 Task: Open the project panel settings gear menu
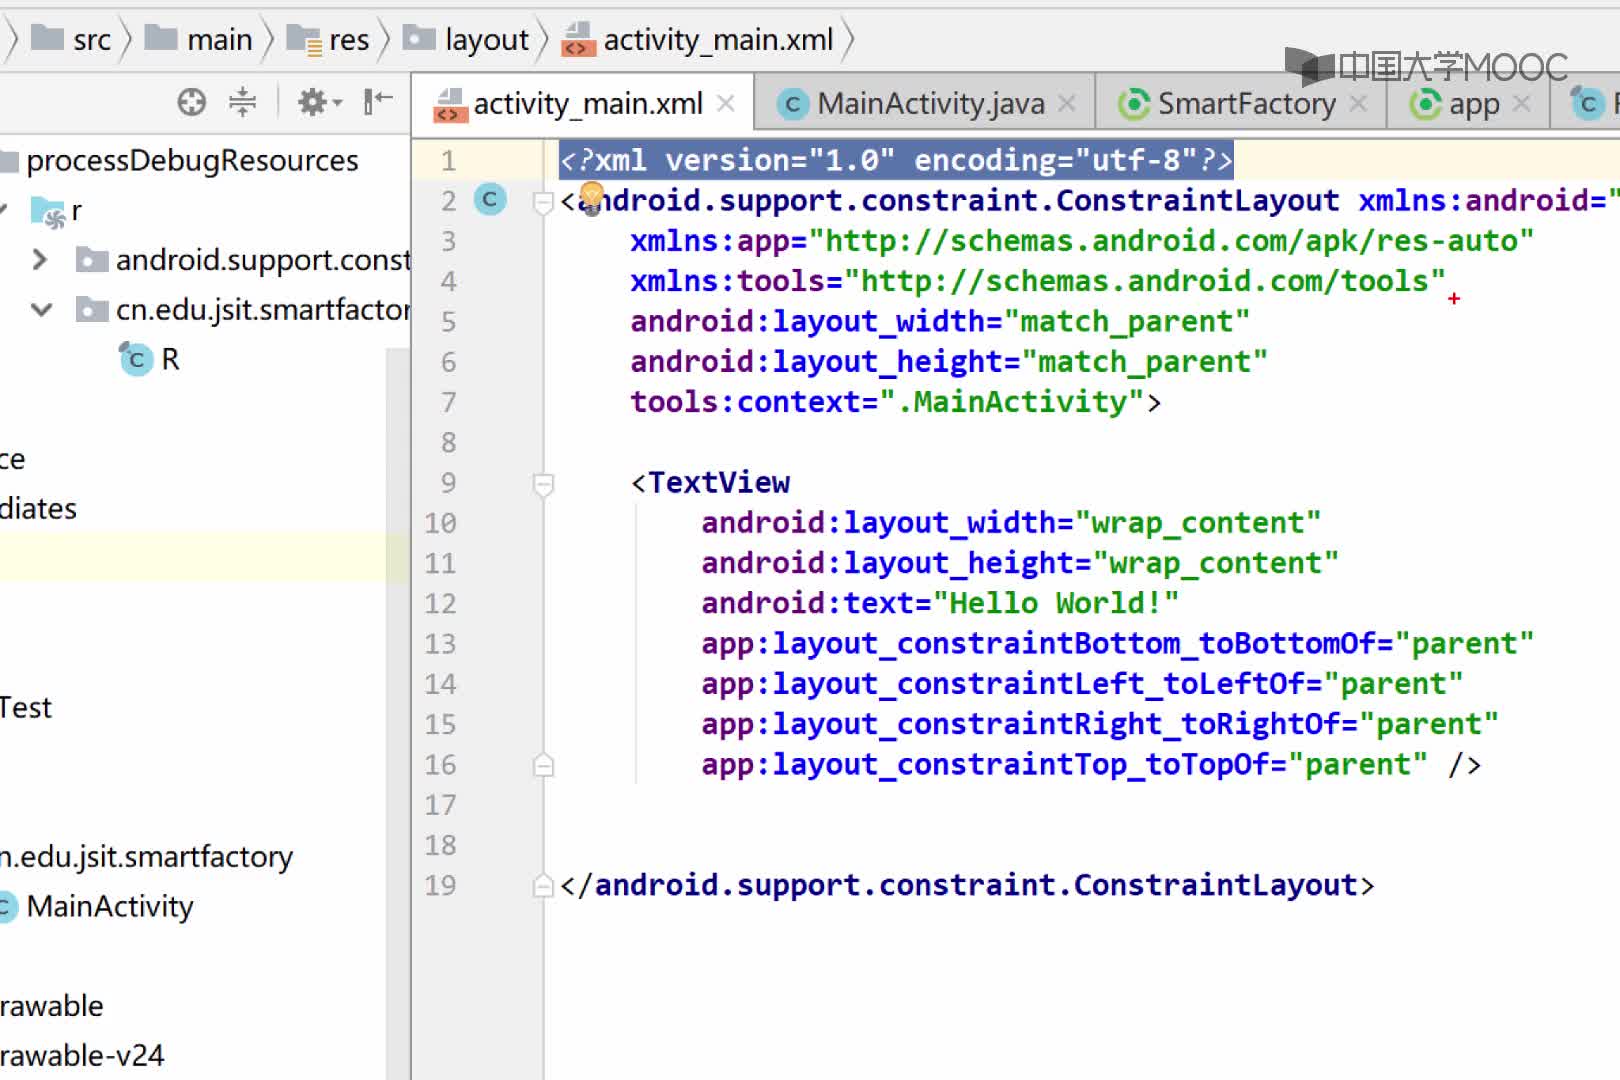319,102
